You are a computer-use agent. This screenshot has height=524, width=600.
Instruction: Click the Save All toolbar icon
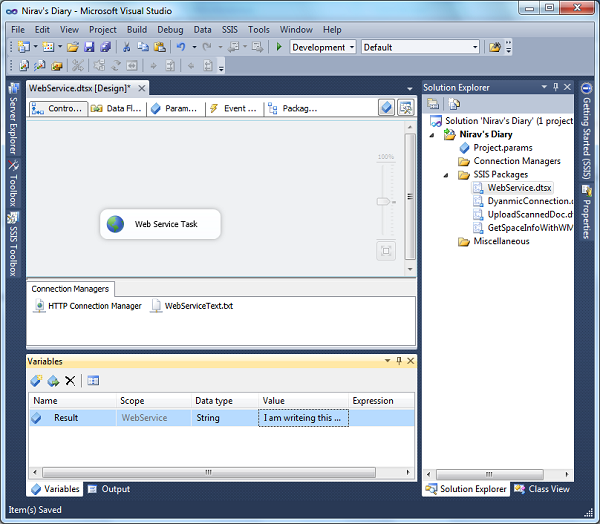[104, 47]
